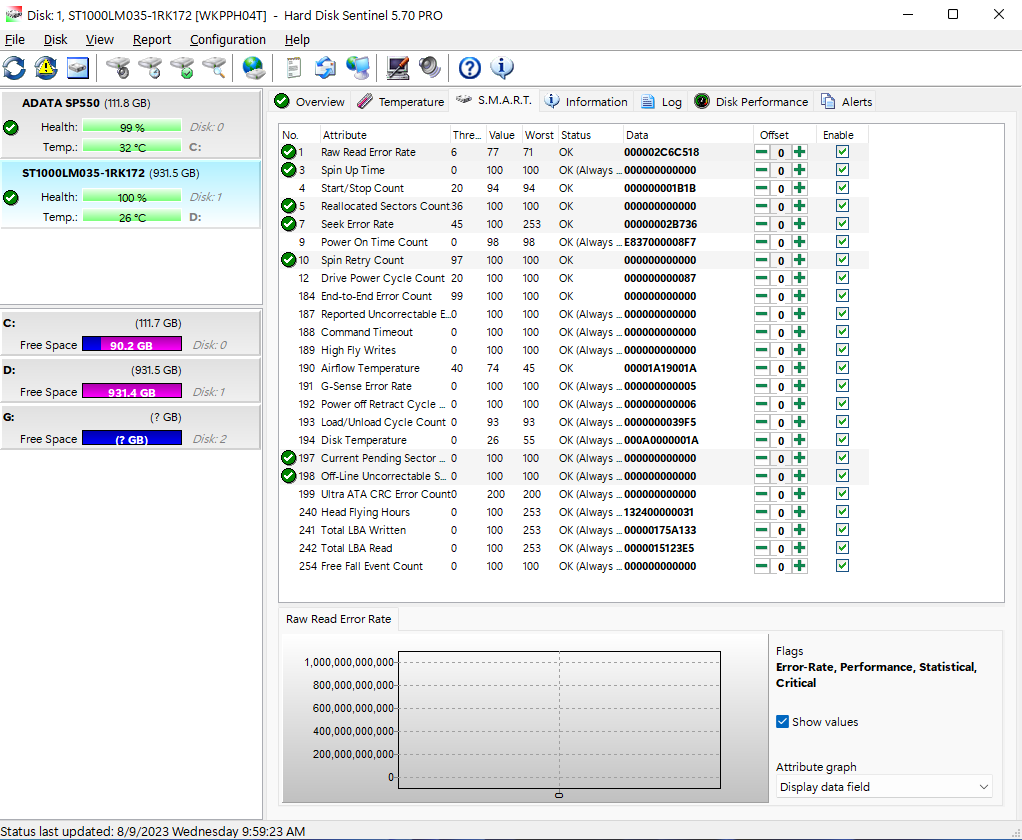Open the File menu
Image resolution: width=1022 pixels, height=840 pixels.
pyautogui.click(x=14, y=40)
